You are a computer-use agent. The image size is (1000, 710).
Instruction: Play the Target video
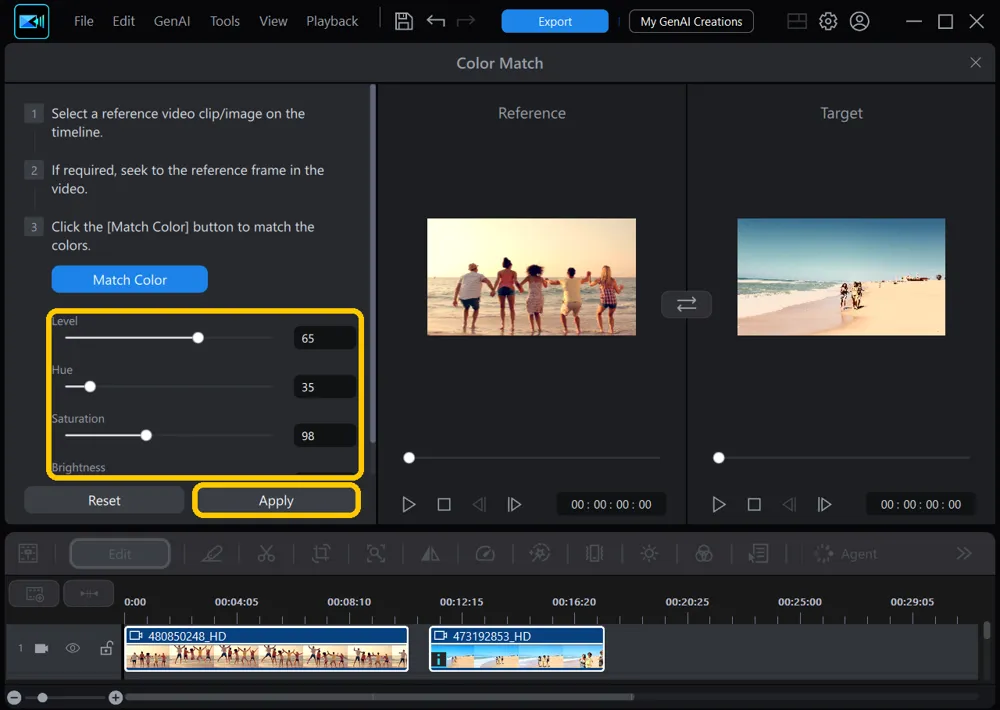pyautogui.click(x=719, y=505)
